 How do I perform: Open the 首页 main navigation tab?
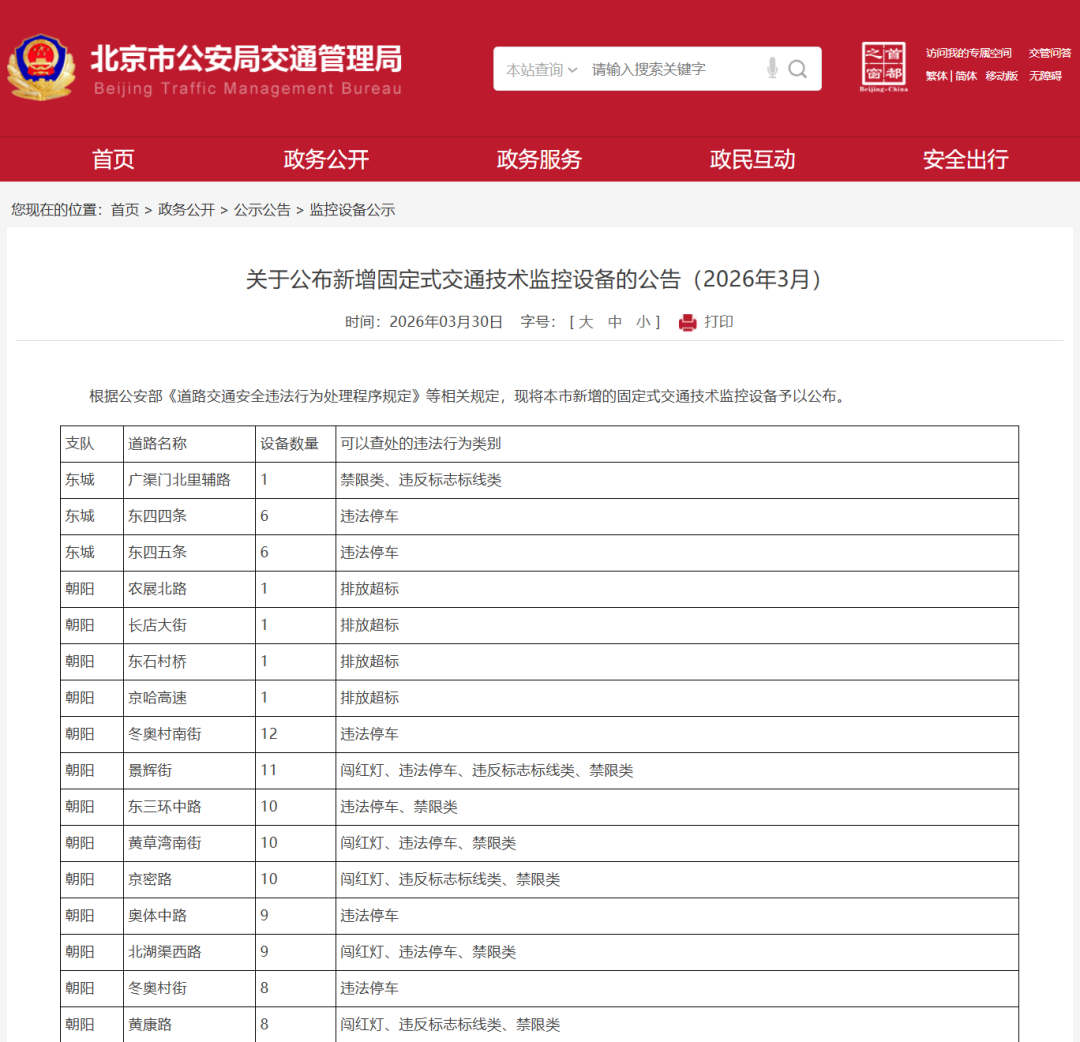(x=113, y=159)
